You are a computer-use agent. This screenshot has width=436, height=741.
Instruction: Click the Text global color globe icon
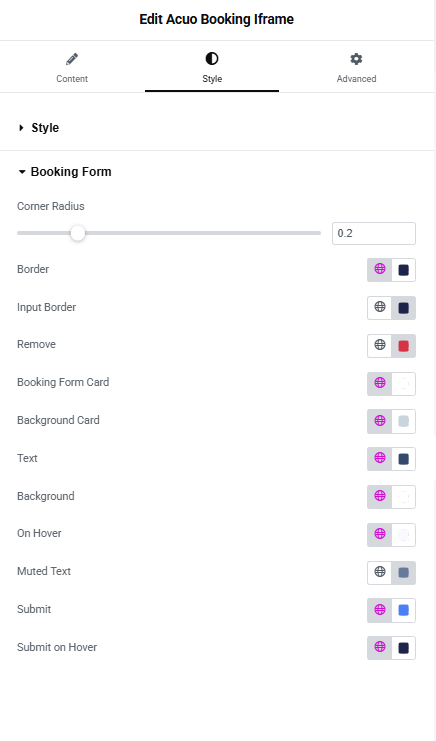380,458
